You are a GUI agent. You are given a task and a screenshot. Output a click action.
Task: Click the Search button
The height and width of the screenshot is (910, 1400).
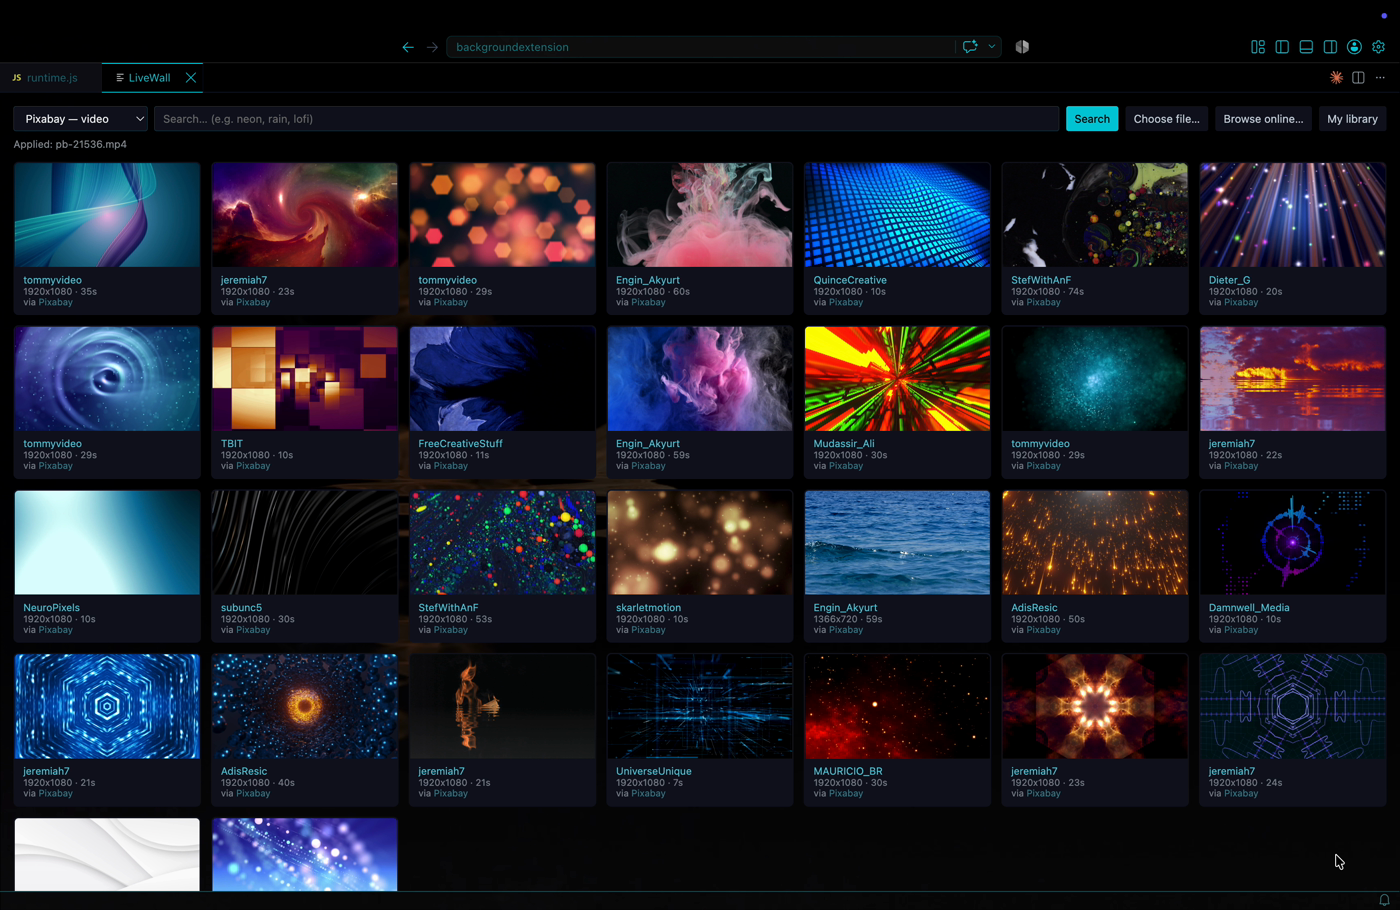click(1092, 119)
